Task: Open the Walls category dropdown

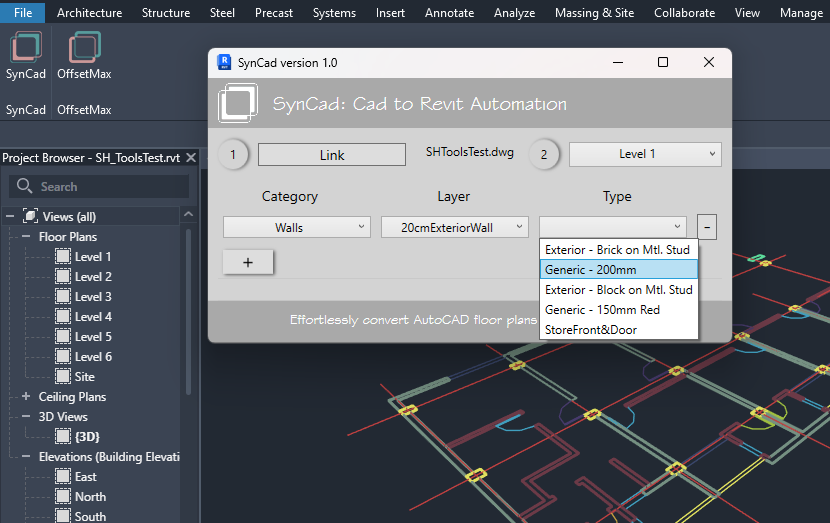Action: (x=296, y=228)
